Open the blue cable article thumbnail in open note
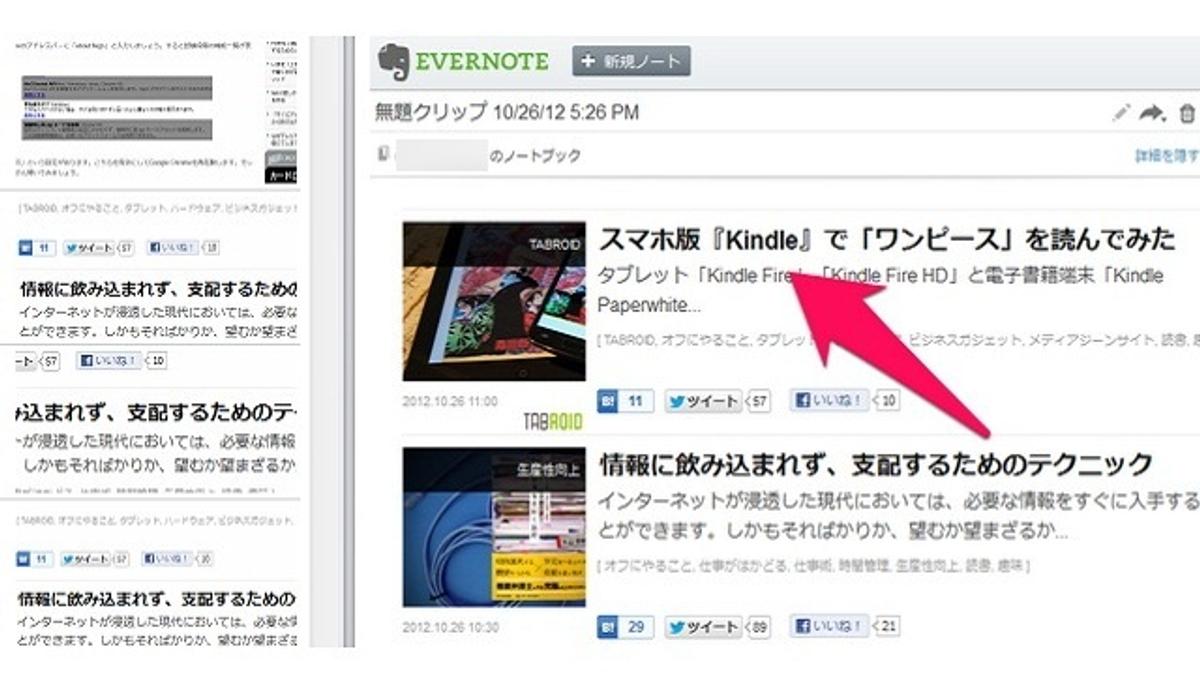The width and height of the screenshot is (1200, 675). 494,527
